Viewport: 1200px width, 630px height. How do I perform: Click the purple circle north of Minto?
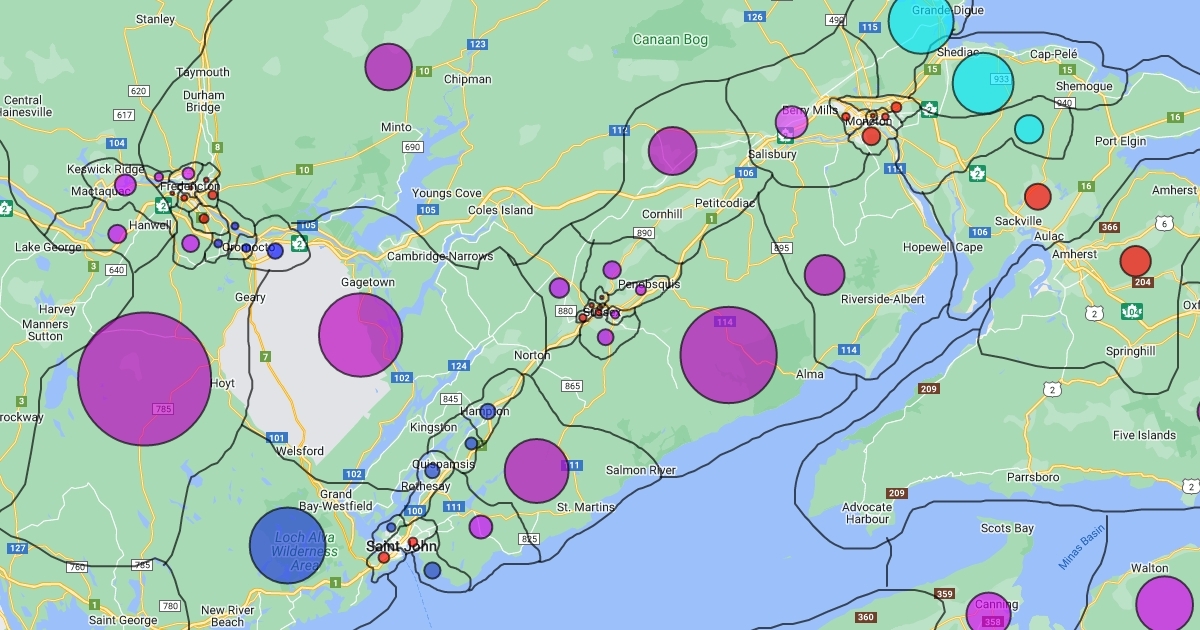click(x=388, y=67)
